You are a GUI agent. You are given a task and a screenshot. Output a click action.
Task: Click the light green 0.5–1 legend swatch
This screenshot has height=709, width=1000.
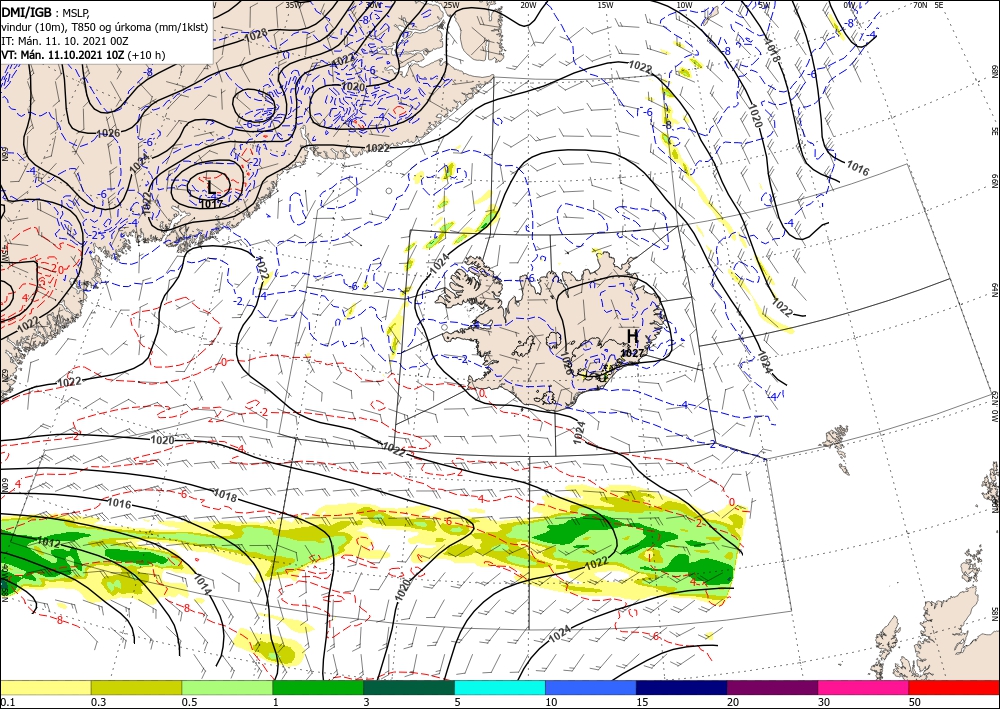coord(227,687)
